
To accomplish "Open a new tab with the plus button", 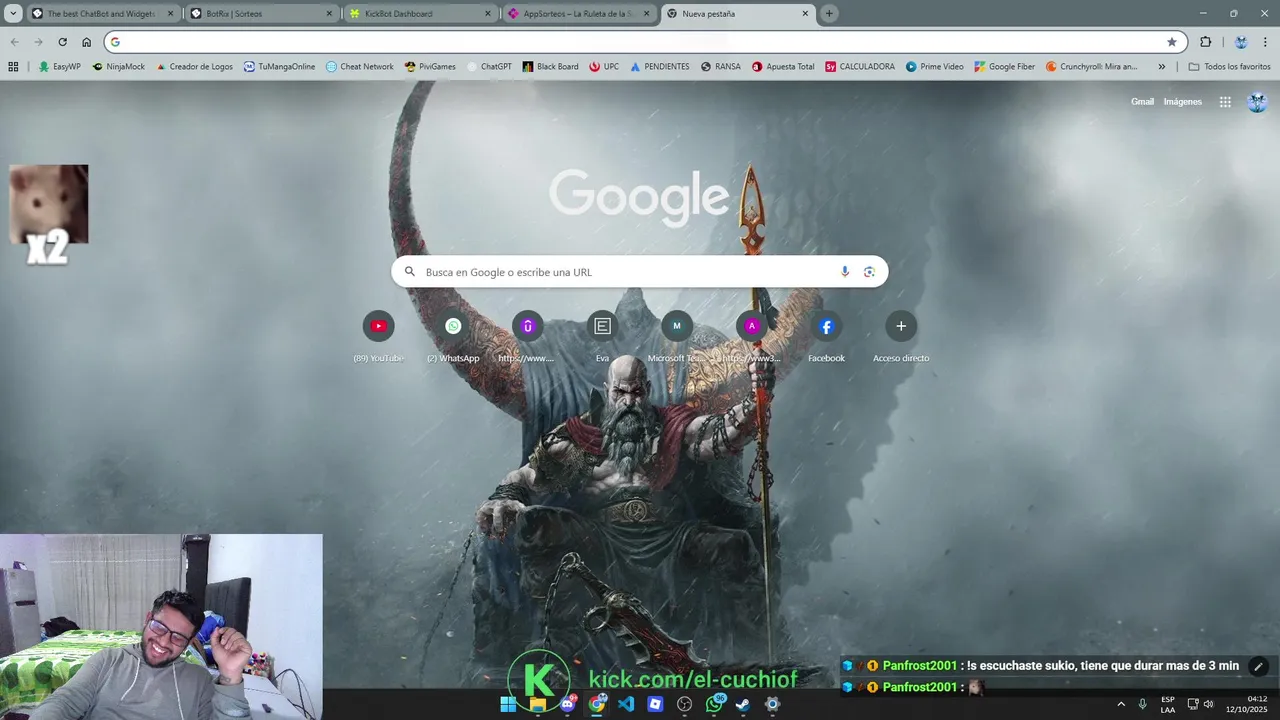I will tap(829, 14).
